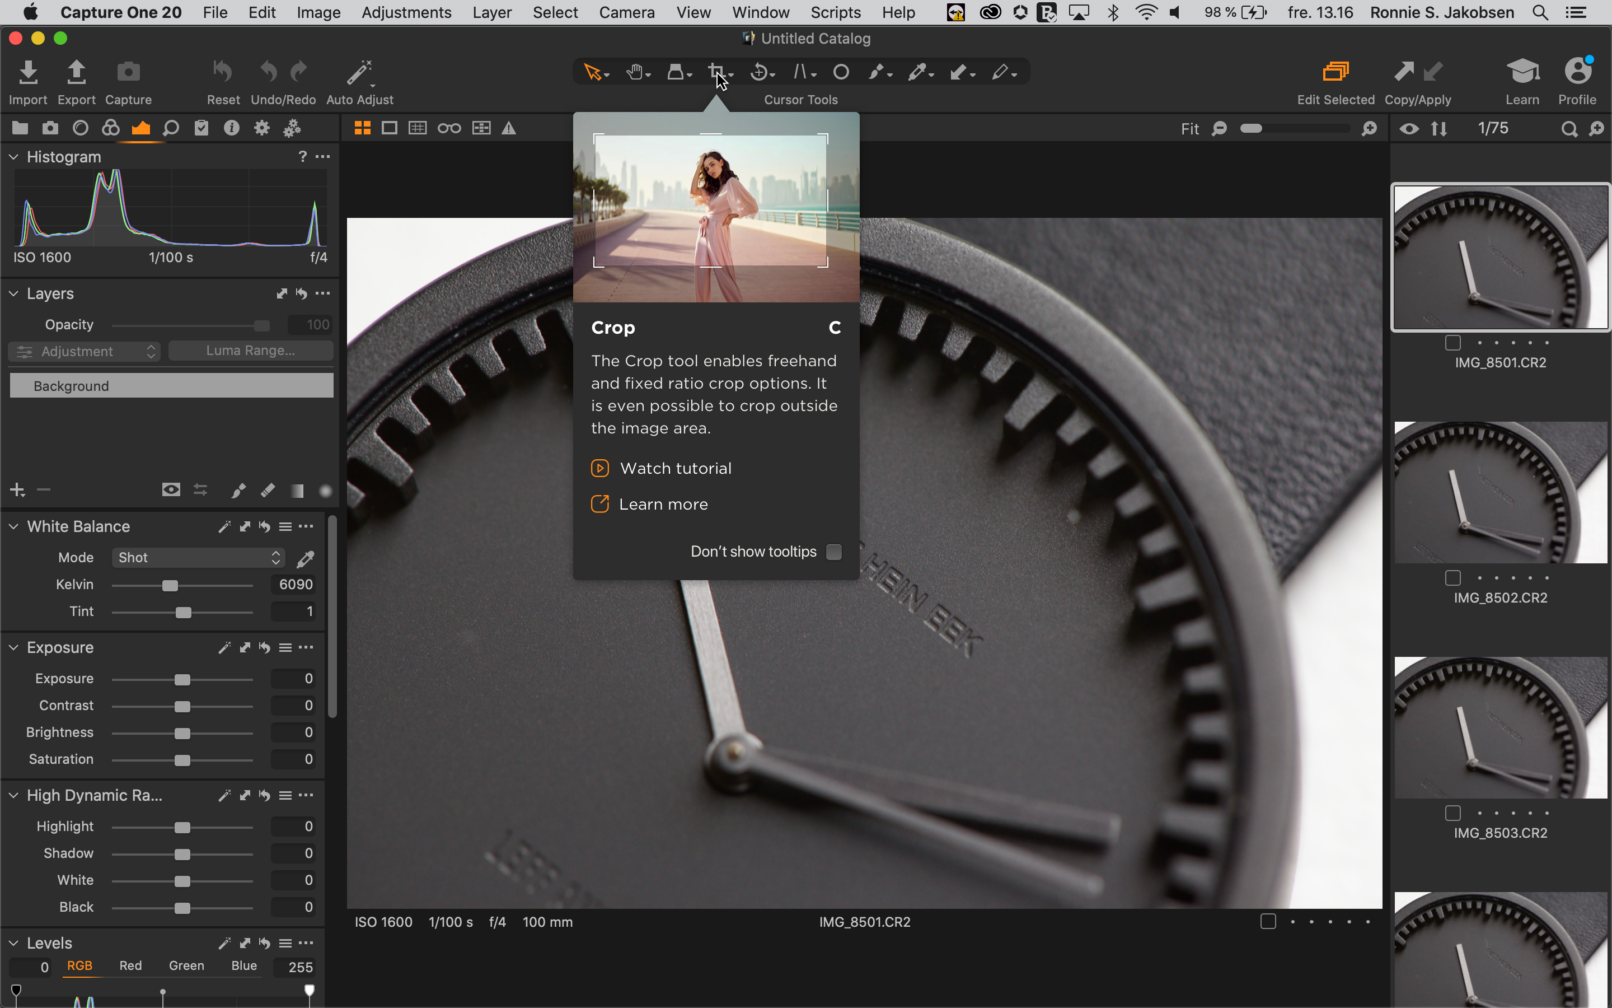Open the White Balance Mode dropdown
Screen dimensions: 1612x1008
tap(198, 558)
